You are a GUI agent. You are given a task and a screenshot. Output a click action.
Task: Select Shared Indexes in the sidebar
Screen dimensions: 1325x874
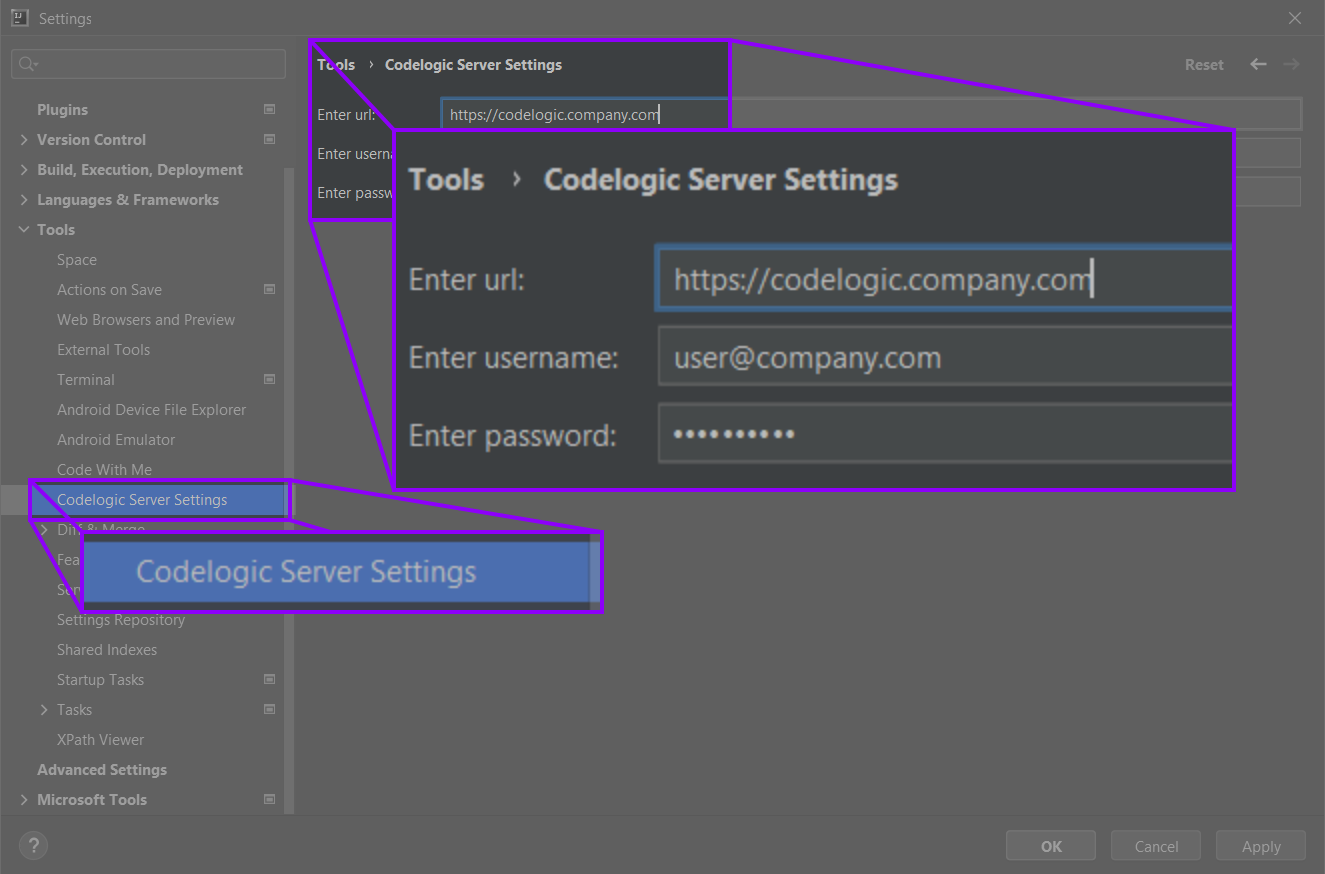pos(106,649)
